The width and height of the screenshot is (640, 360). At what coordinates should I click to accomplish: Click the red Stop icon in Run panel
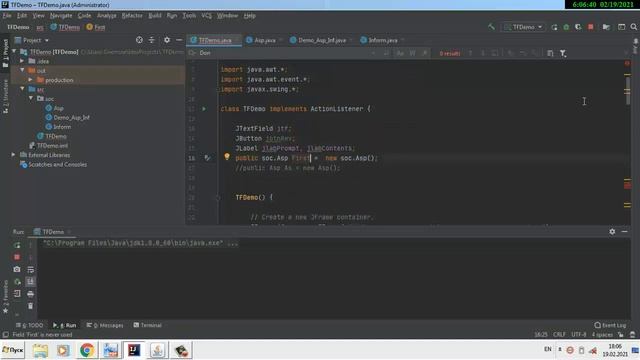click(x=17, y=257)
